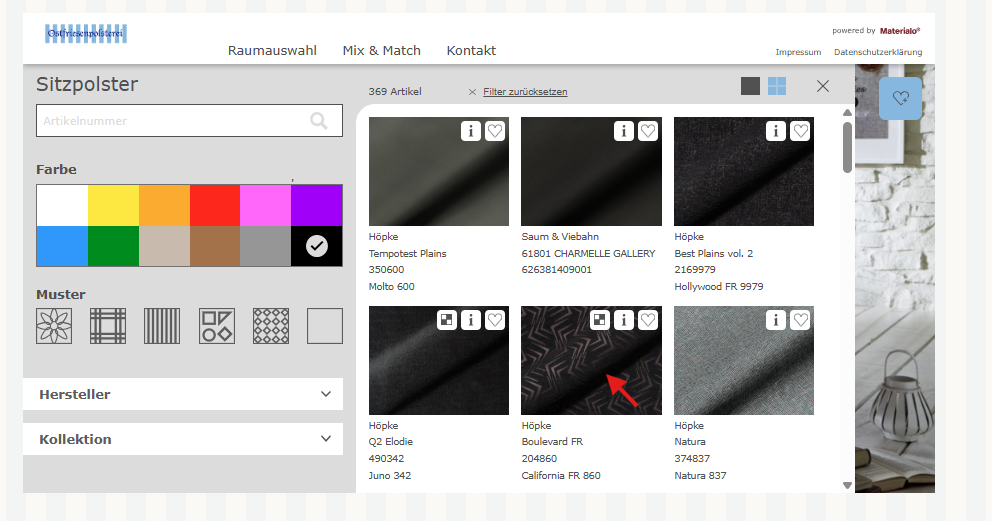Screen dimensions: 992x521
Task: Click the scrollbar down arrow
Action: (x=847, y=486)
